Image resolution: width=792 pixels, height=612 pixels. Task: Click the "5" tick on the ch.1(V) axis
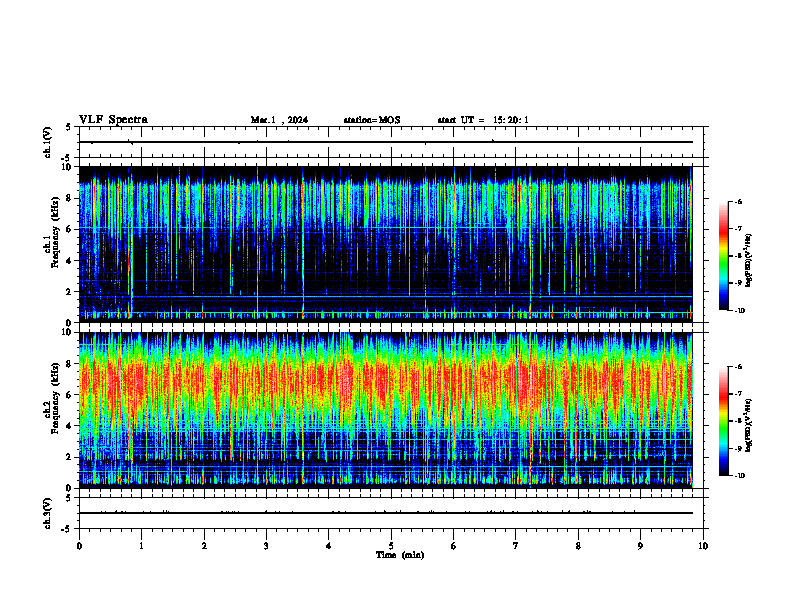pyautogui.click(x=68, y=127)
